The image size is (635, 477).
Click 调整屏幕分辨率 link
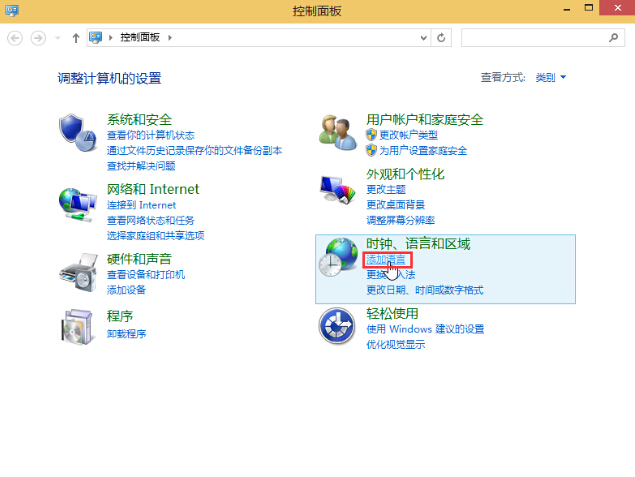[400, 220]
